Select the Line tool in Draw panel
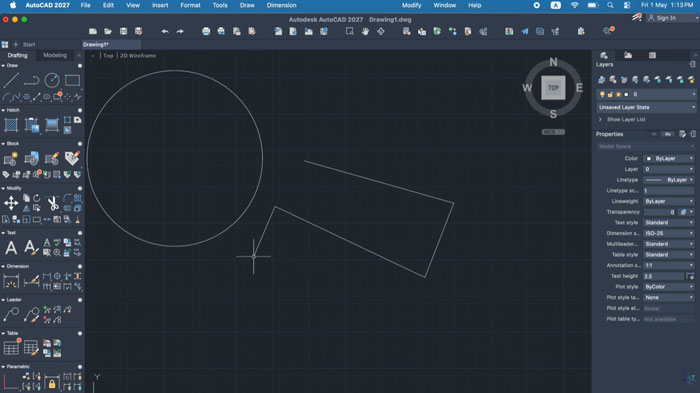Screen dimensions: 700x393 (11, 80)
